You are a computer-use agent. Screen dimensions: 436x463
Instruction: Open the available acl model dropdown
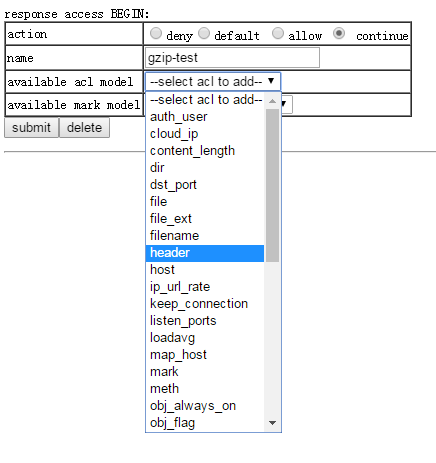pos(213,82)
